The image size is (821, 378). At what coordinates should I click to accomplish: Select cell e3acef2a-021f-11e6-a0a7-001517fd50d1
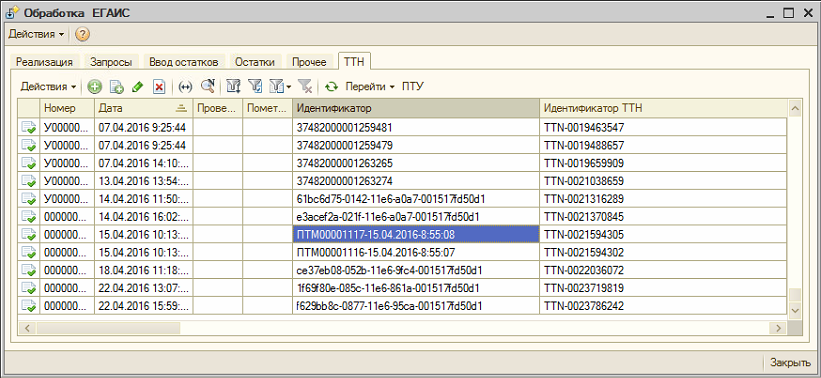416,217
